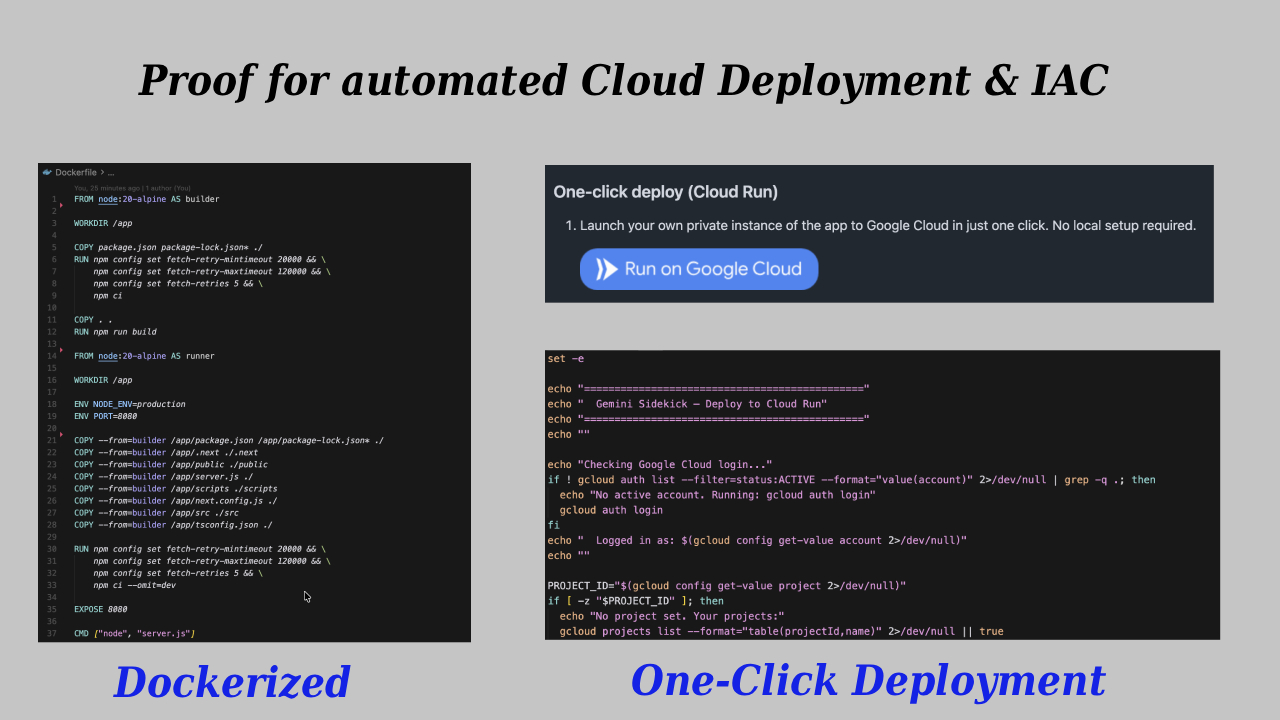Open the underlined node link in the builder line
The width and height of the screenshot is (1280, 720).
tap(108, 199)
